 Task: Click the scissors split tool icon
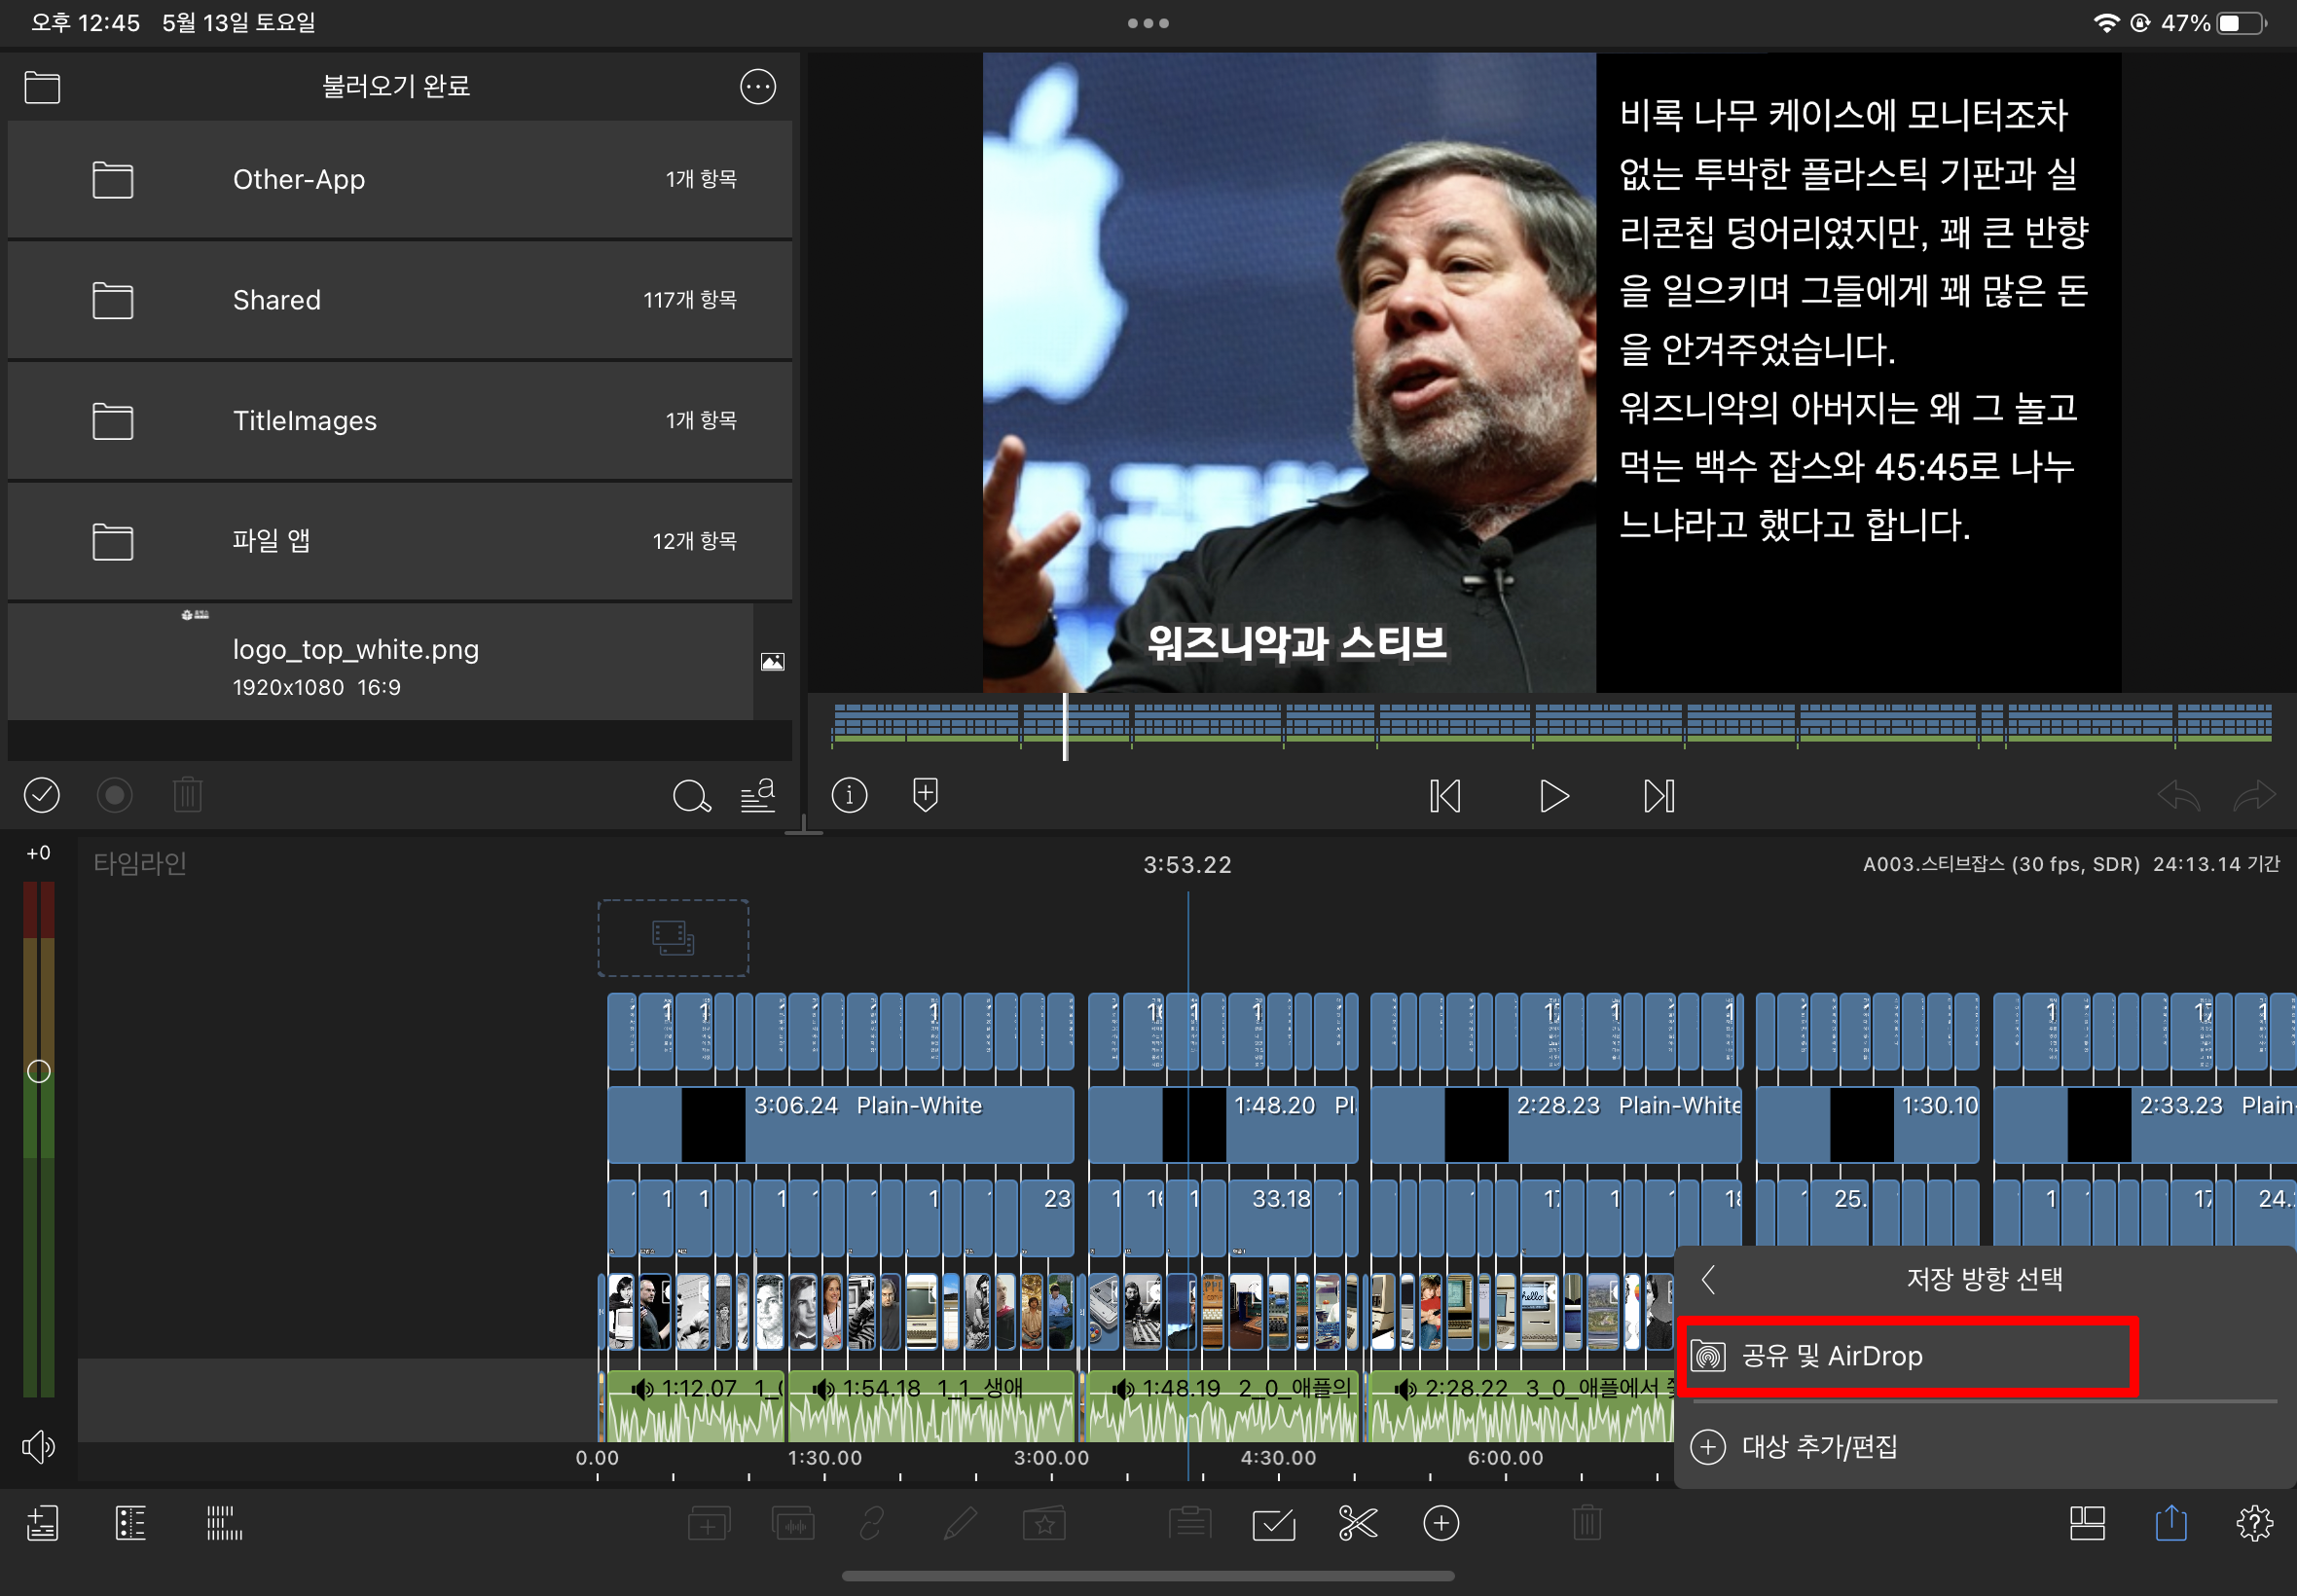tap(1357, 1523)
